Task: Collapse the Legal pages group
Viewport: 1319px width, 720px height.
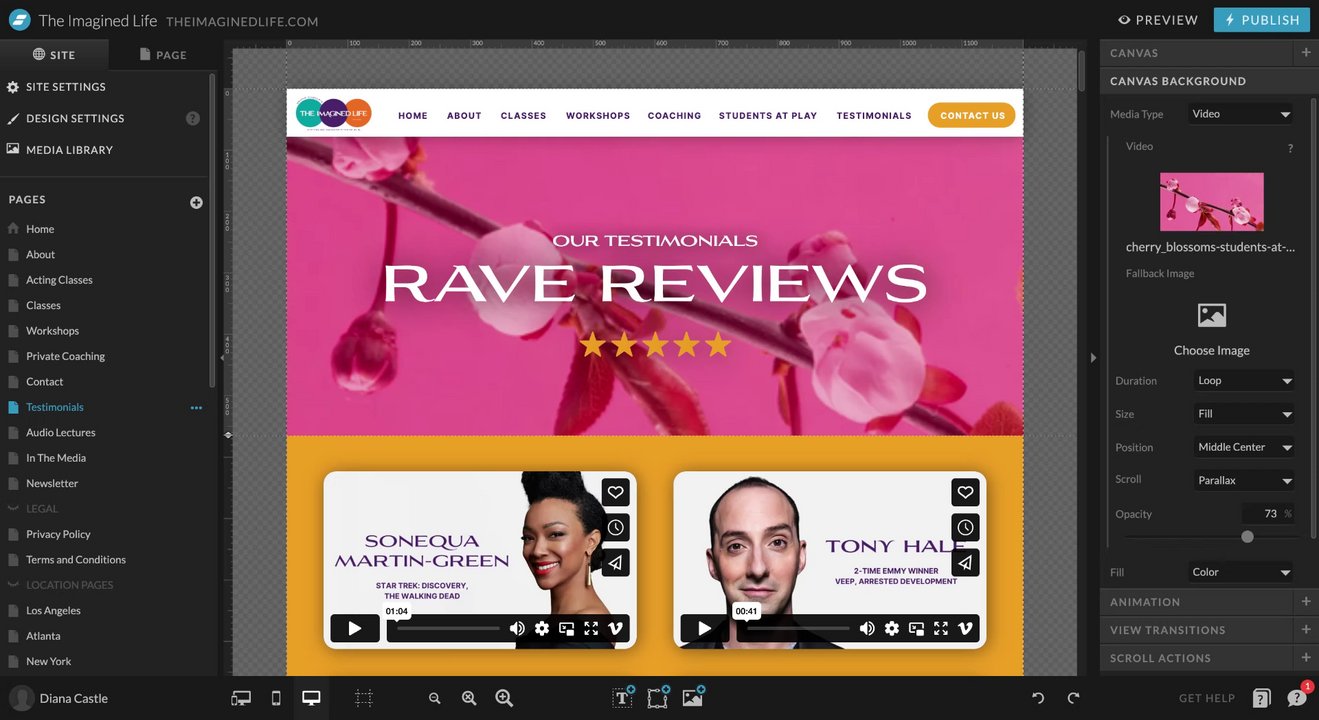Action: 13,509
